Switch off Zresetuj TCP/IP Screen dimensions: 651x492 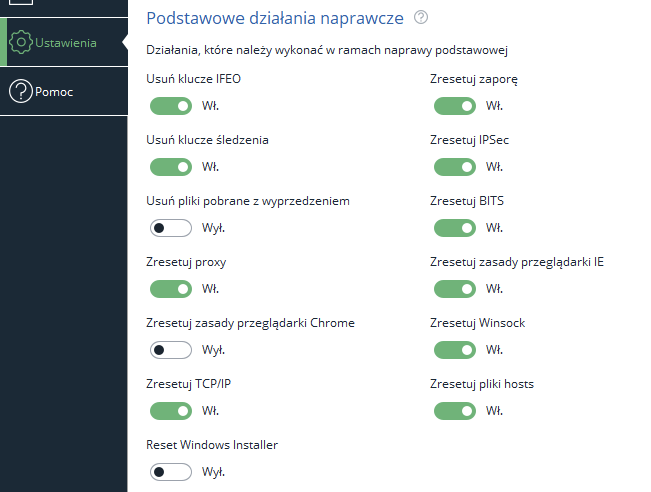point(170,411)
